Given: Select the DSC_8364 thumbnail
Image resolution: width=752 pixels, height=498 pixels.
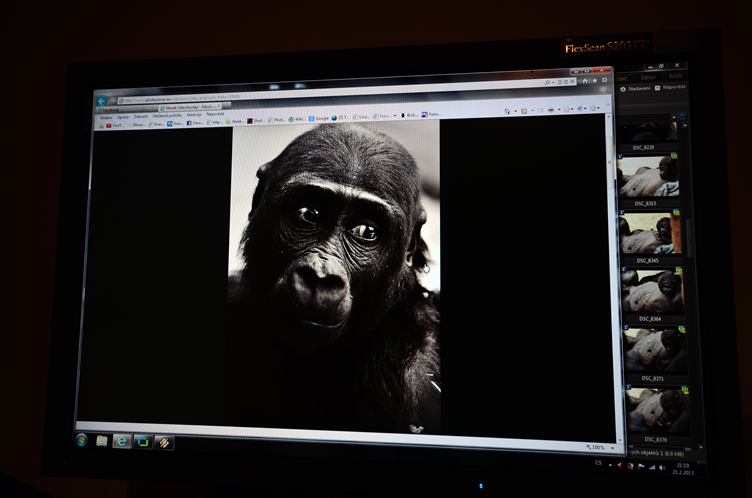Looking at the screenshot, I should click(651, 292).
